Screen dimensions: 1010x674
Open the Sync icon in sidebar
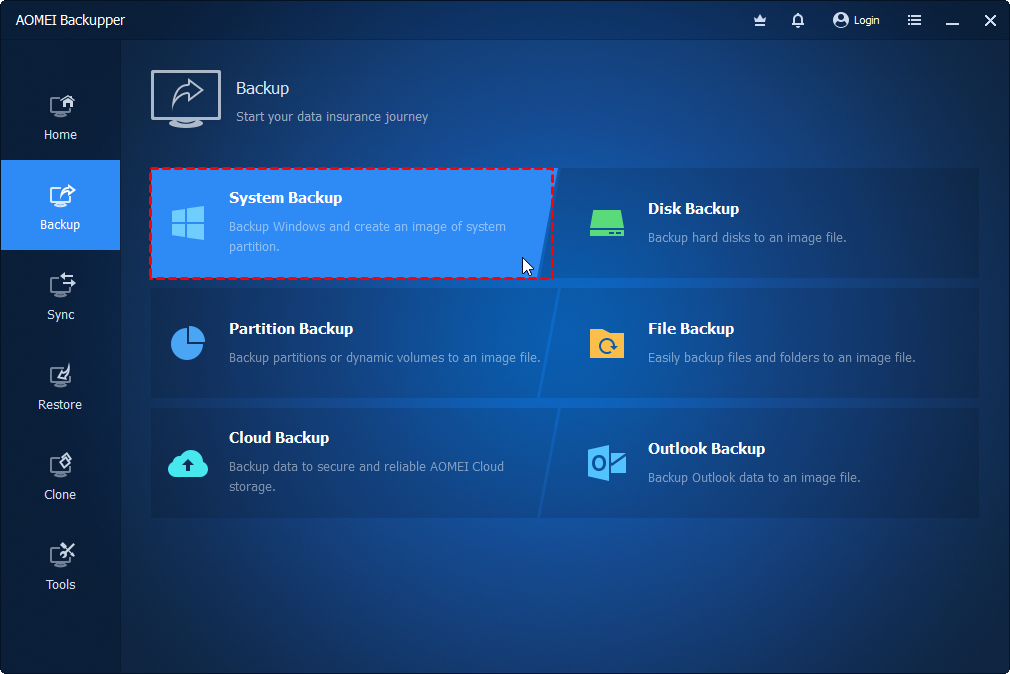coord(62,285)
